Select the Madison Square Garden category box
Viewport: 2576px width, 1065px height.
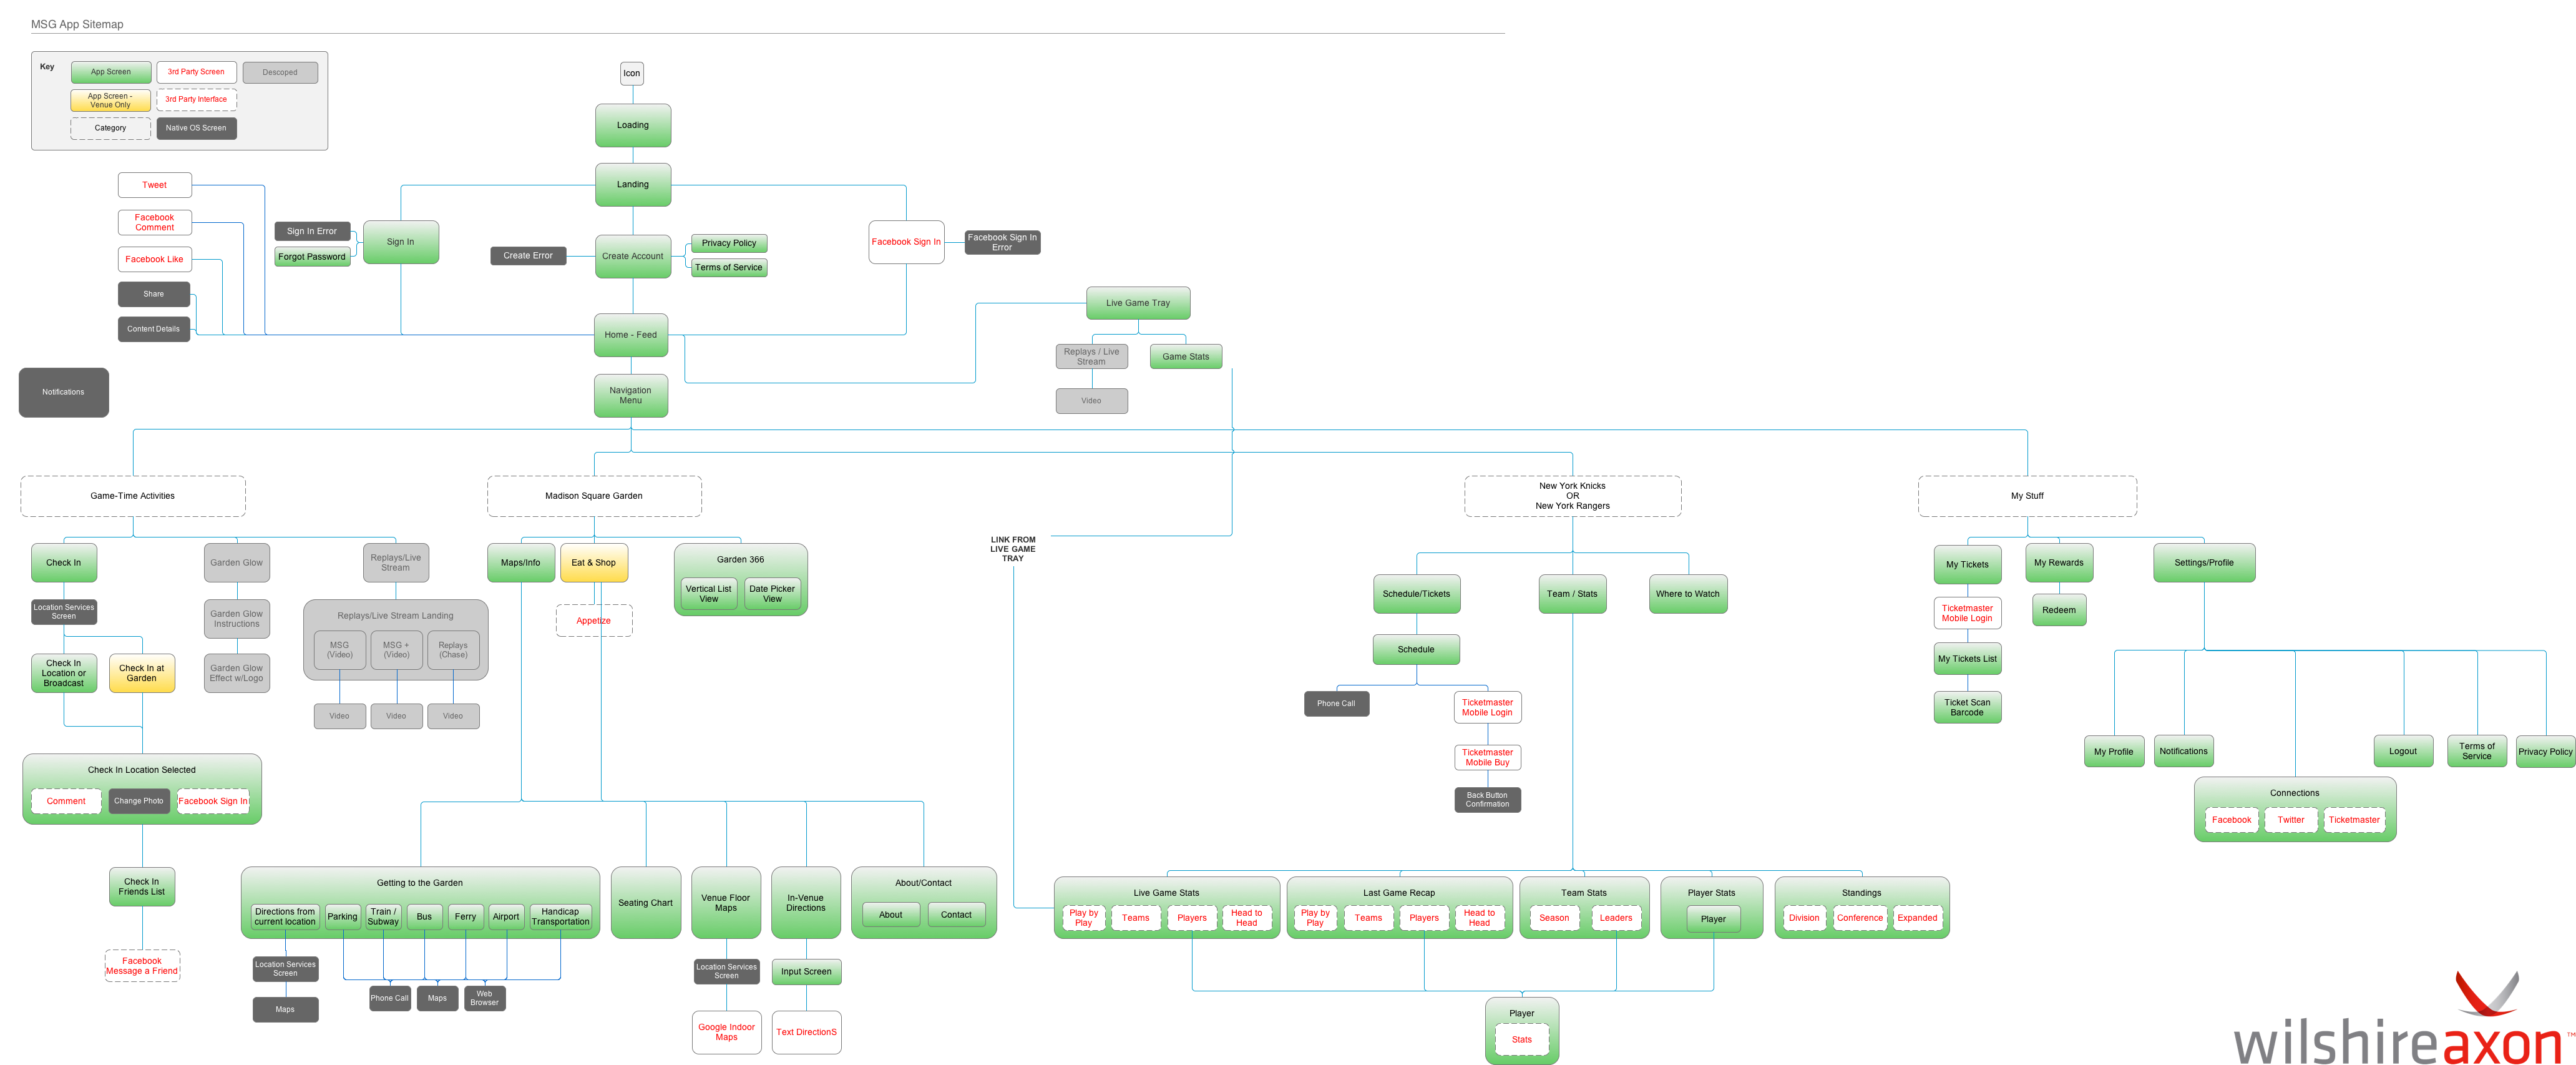594,496
